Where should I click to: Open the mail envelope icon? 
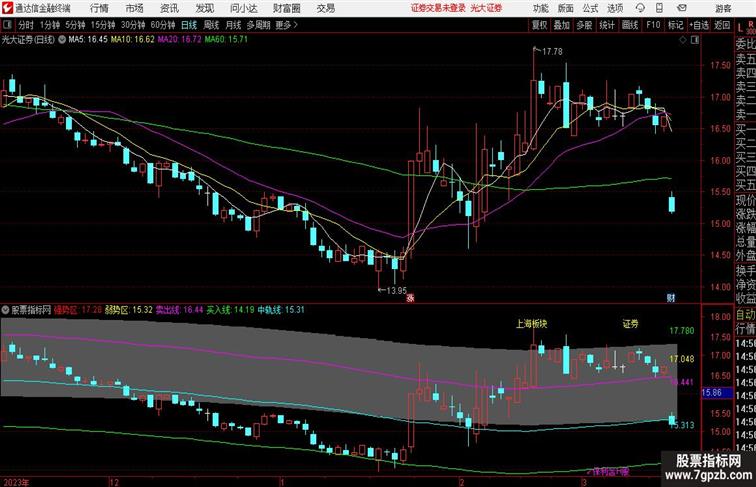682,8
